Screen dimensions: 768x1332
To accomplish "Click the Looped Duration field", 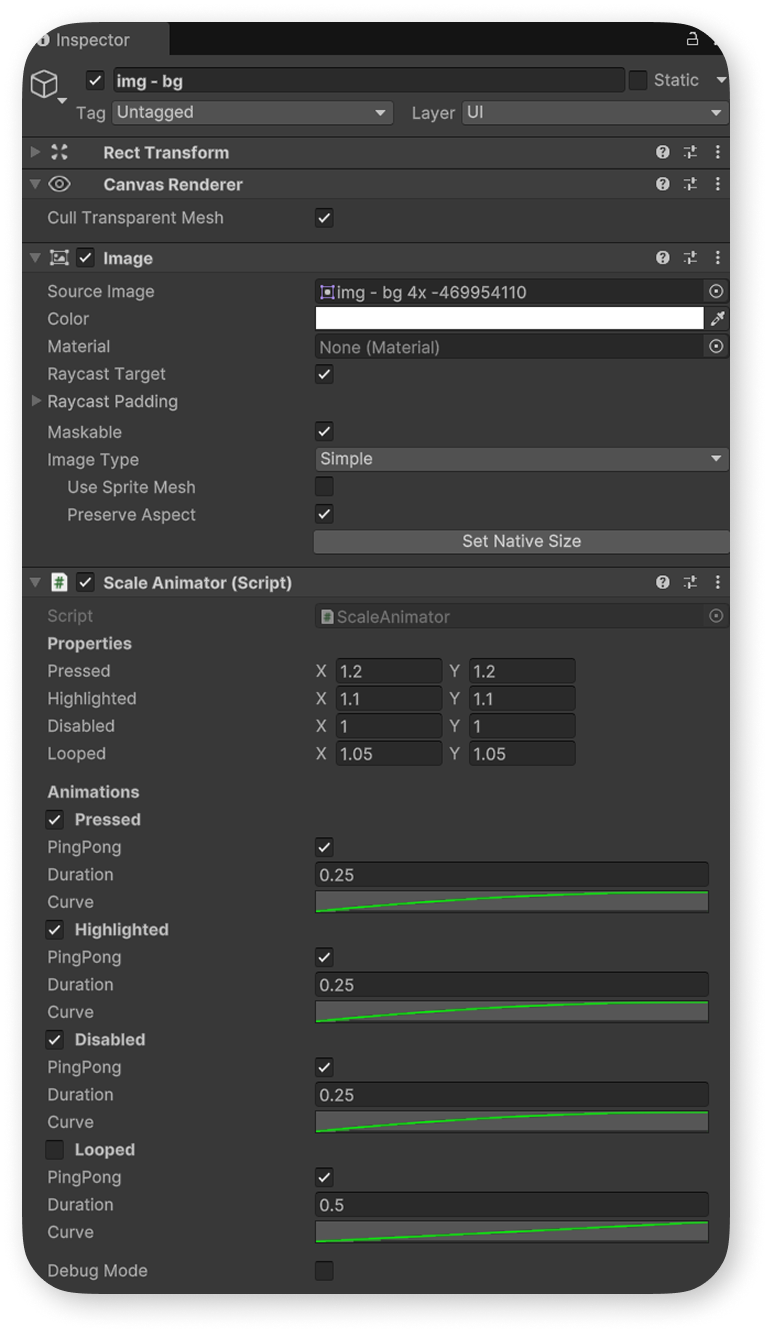I will [x=512, y=1205].
